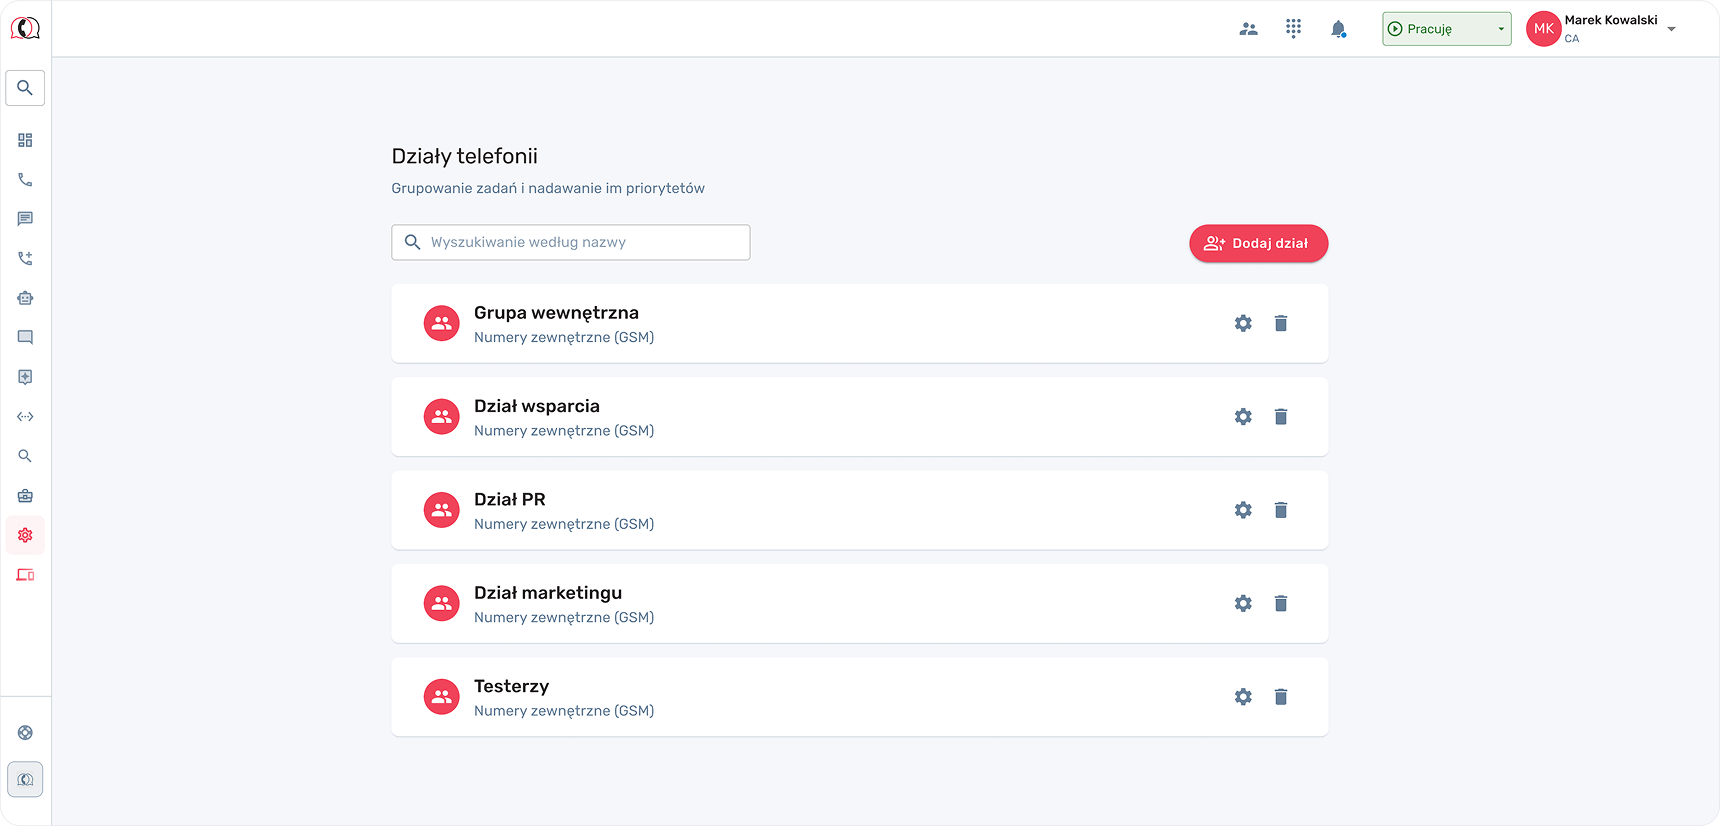Open the code integrations sidebar icon
This screenshot has height=826, width=1720.
pyautogui.click(x=25, y=417)
